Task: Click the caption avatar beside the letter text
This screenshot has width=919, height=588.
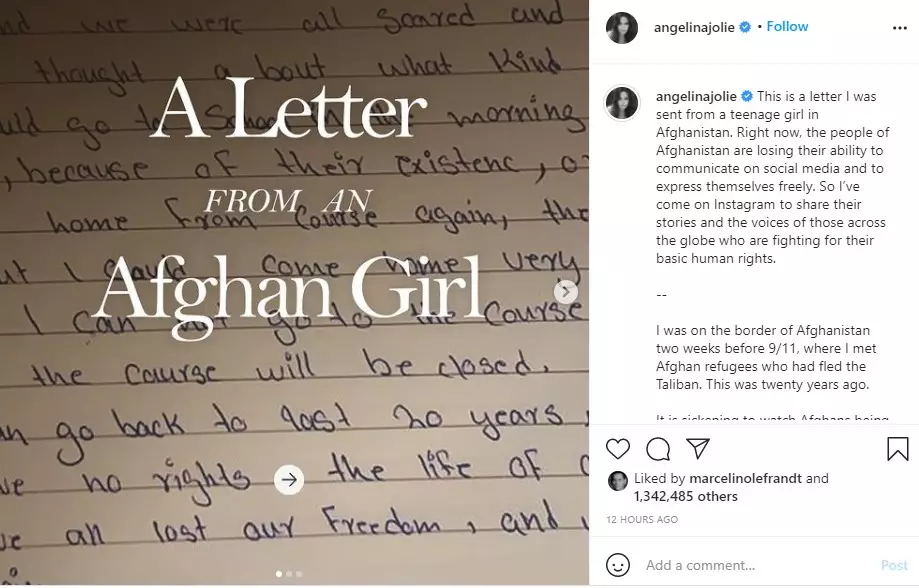Action: click(x=622, y=102)
